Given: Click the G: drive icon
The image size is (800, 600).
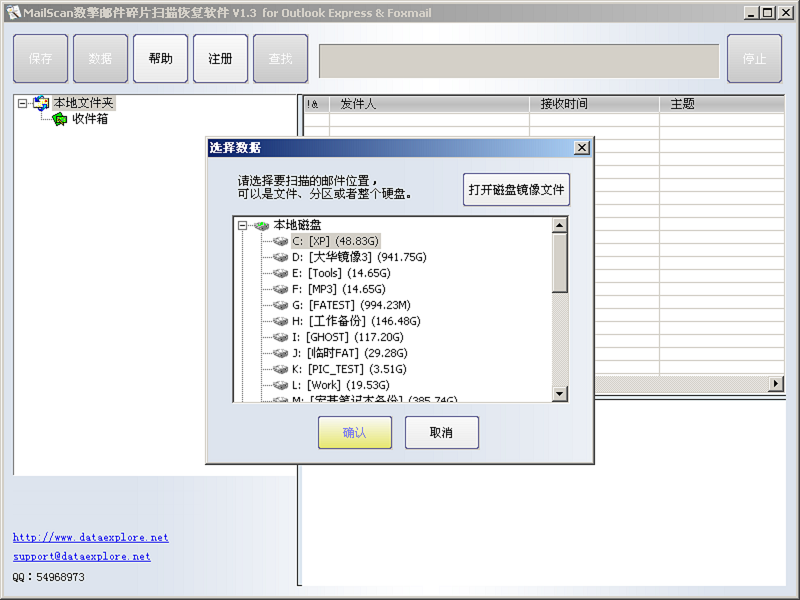Looking at the screenshot, I should [x=281, y=305].
